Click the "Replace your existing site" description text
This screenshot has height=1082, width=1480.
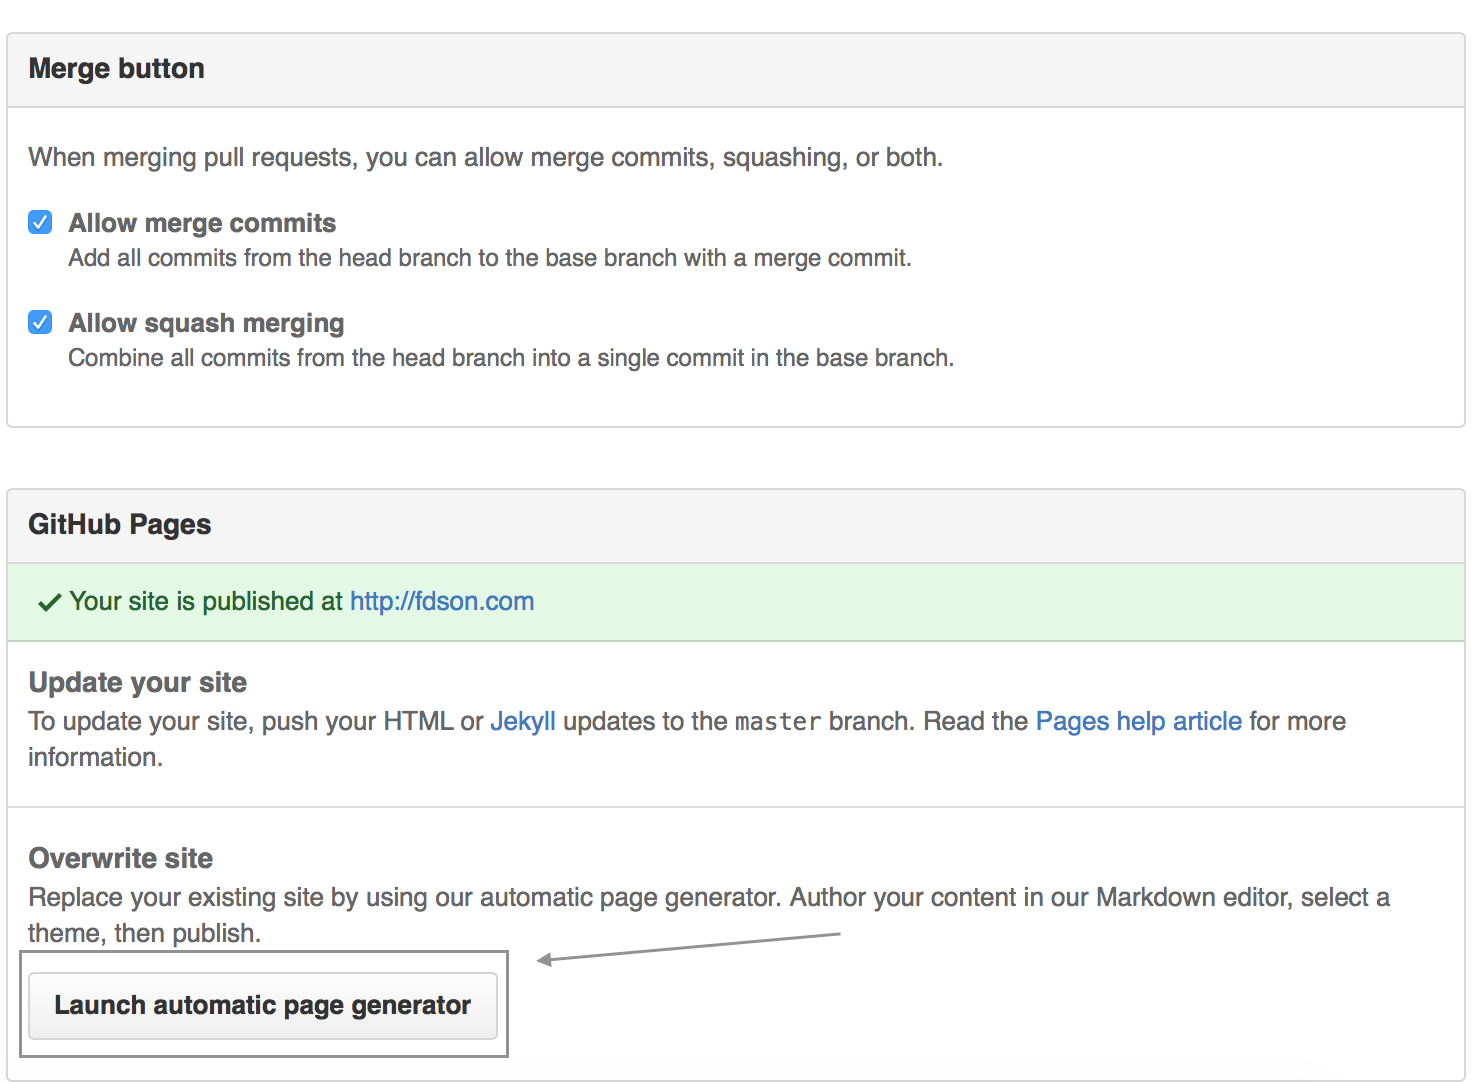click(x=708, y=897)
